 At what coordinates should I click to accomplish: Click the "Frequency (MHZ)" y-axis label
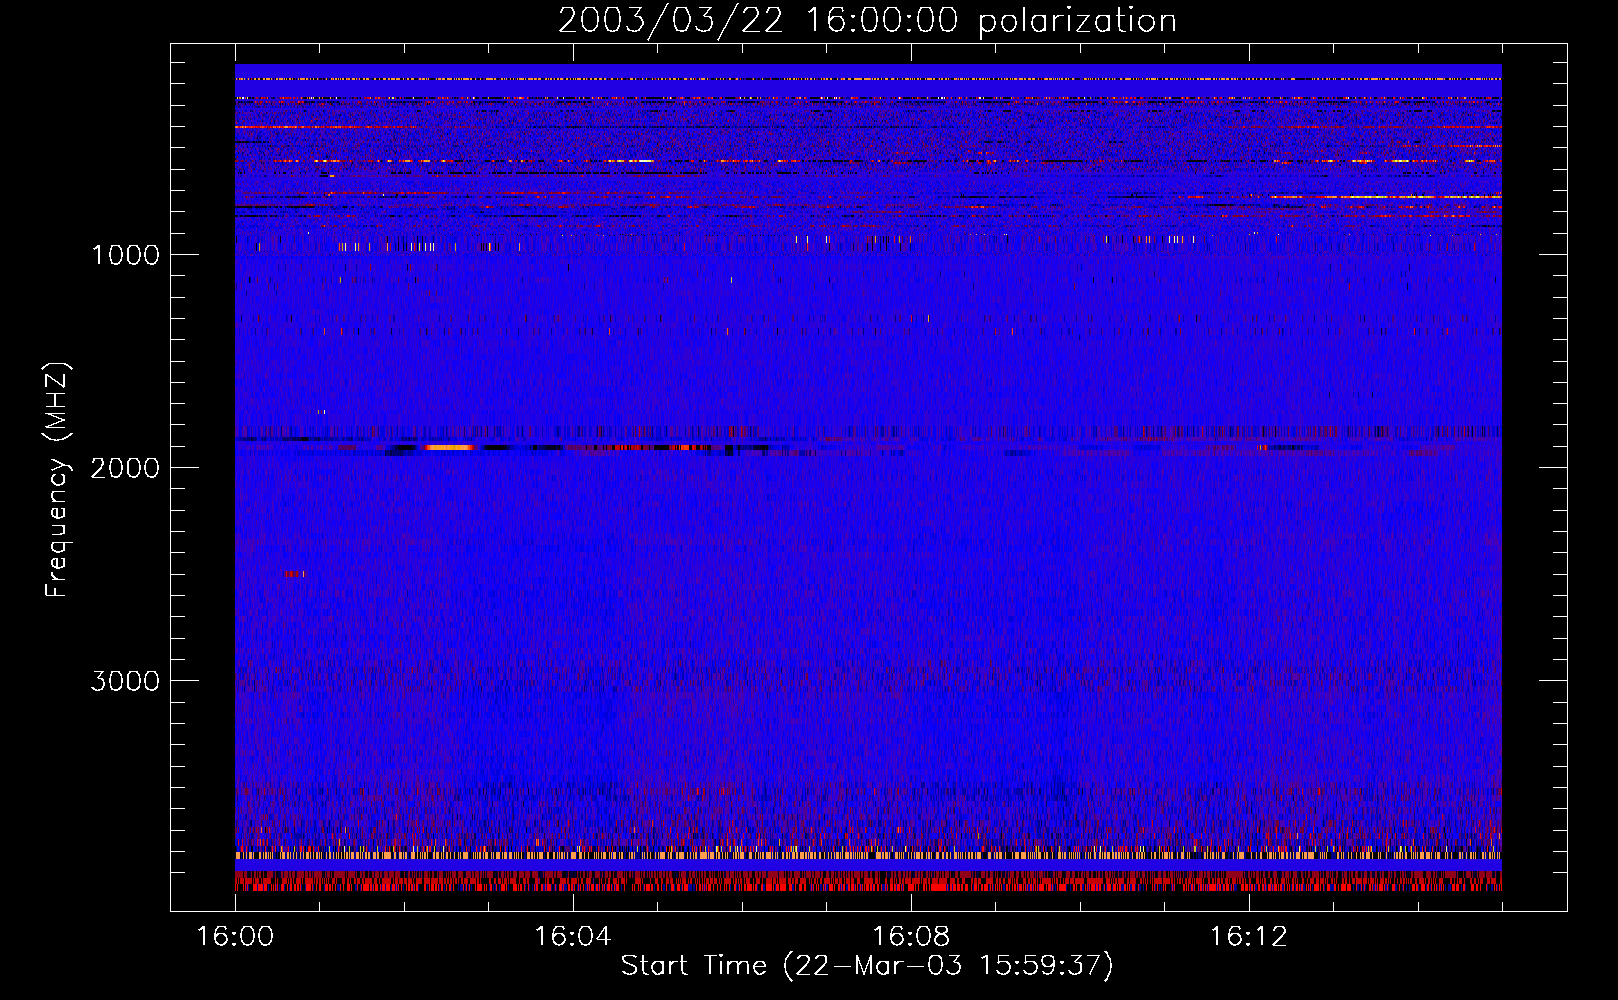(x=57, y=480)
